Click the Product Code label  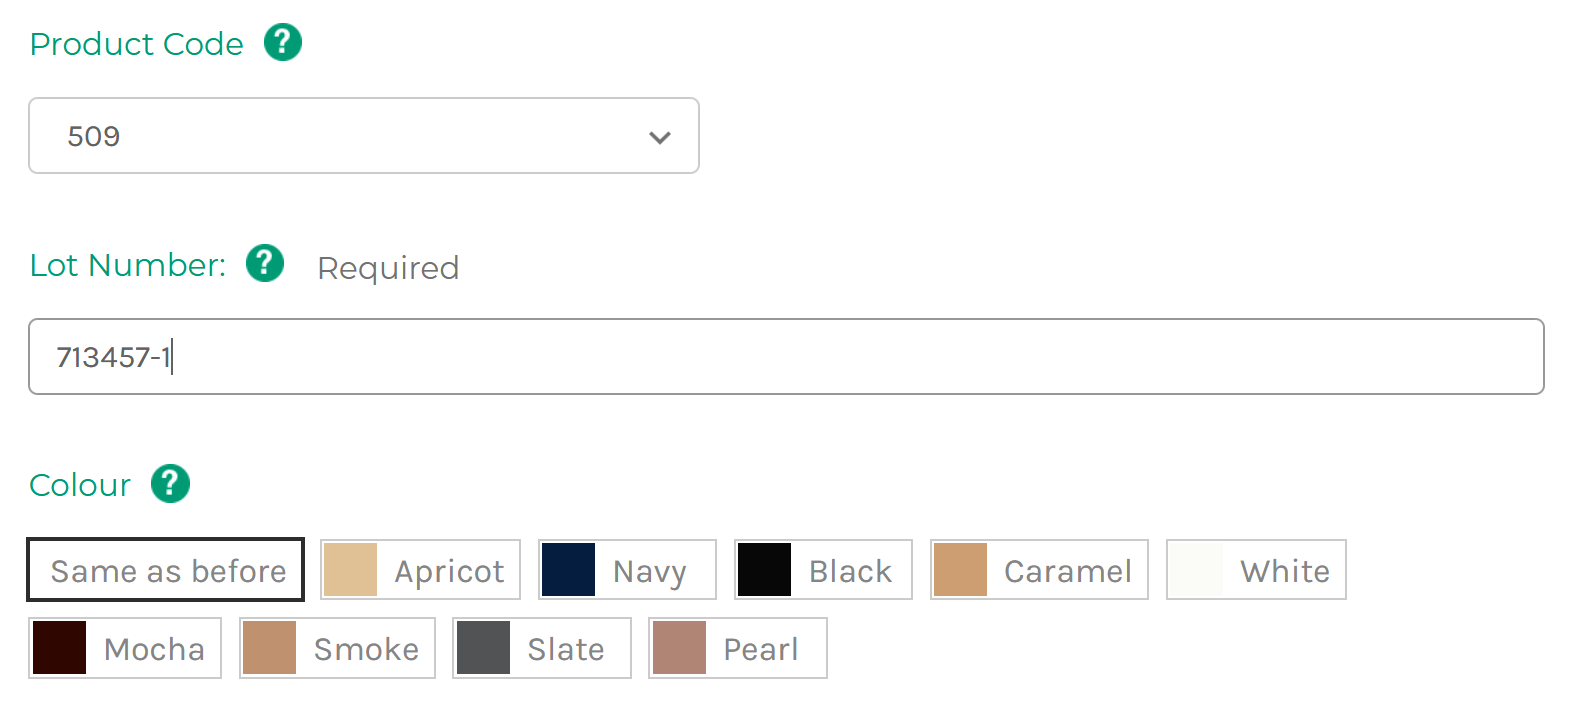137,44
